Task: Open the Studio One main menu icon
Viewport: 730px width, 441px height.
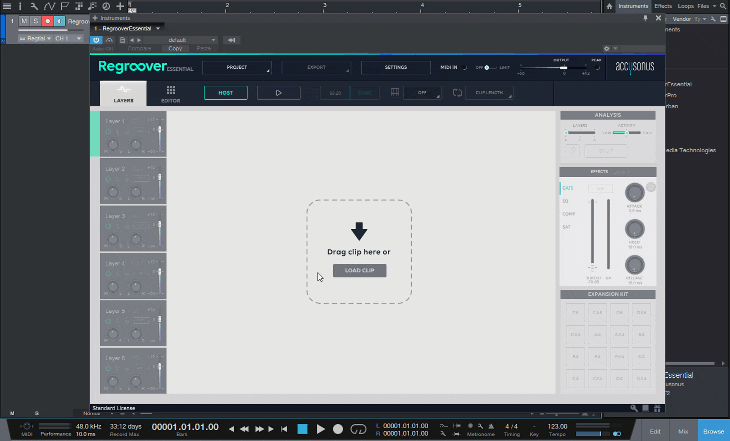Action: (7, 6)
